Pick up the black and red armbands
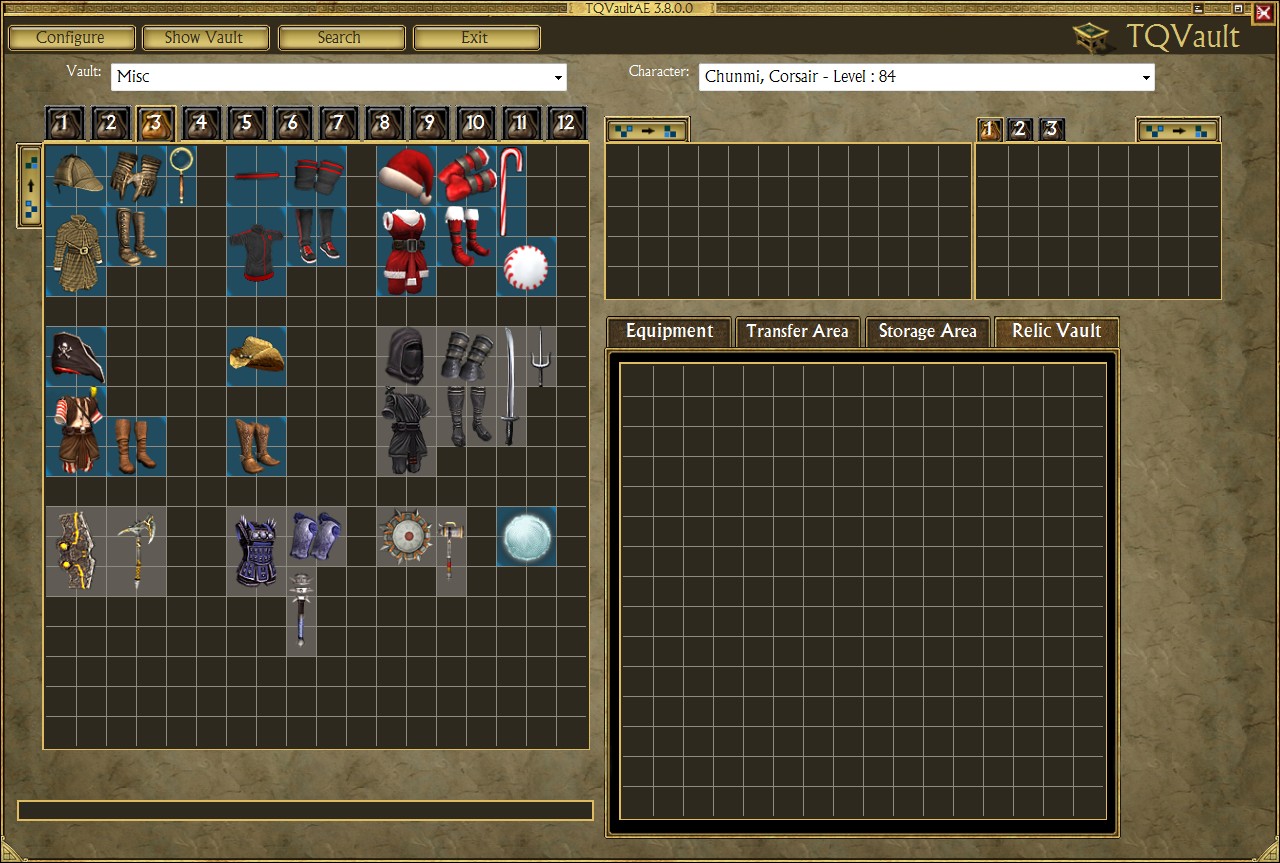1280x863 pixels. (x=316, y=176)
